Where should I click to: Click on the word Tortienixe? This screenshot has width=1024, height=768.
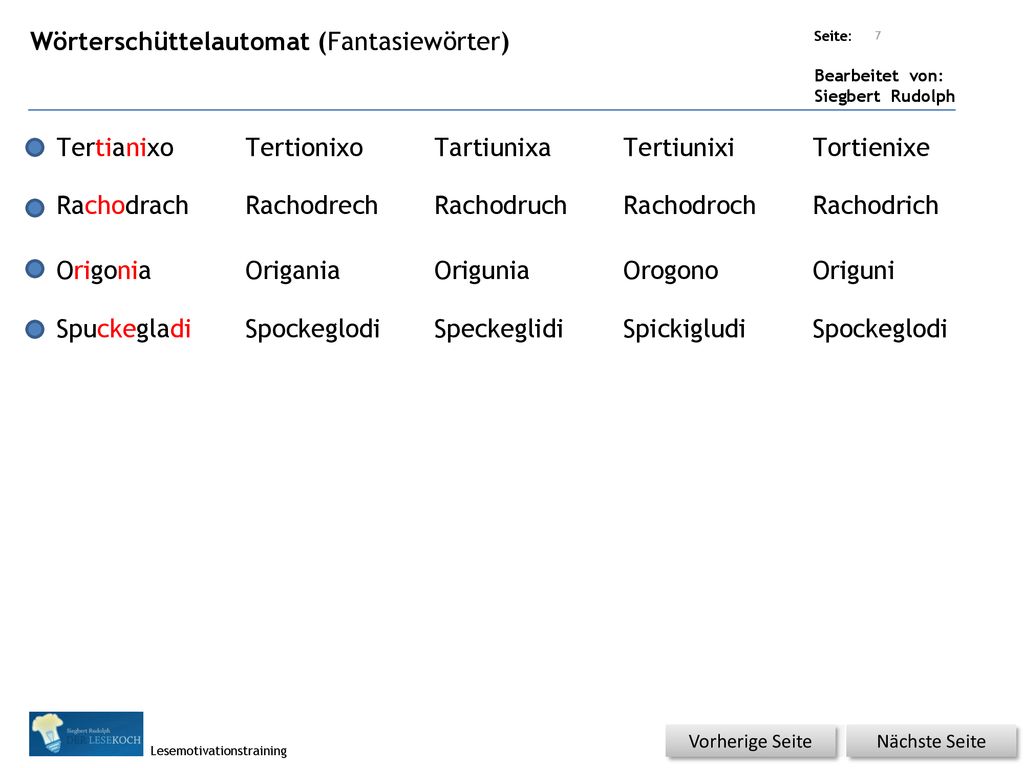pyautogui.click(x=871, y=148)
